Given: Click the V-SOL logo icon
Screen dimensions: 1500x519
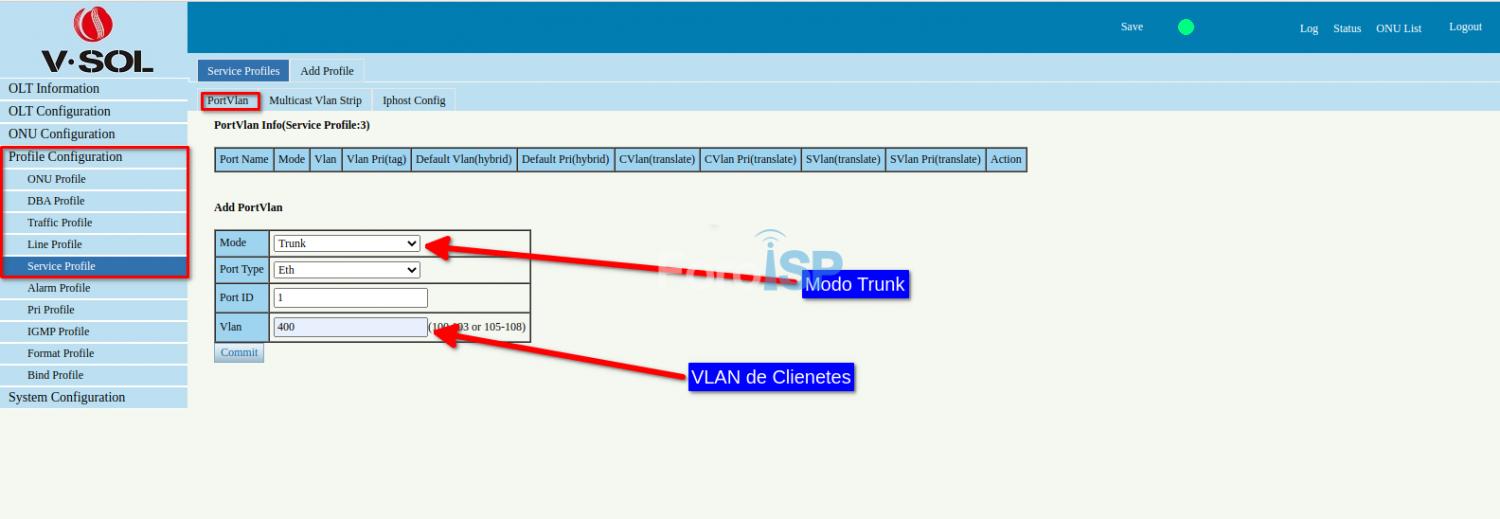Looking at the screenshot, I should (x=93, y=25).
